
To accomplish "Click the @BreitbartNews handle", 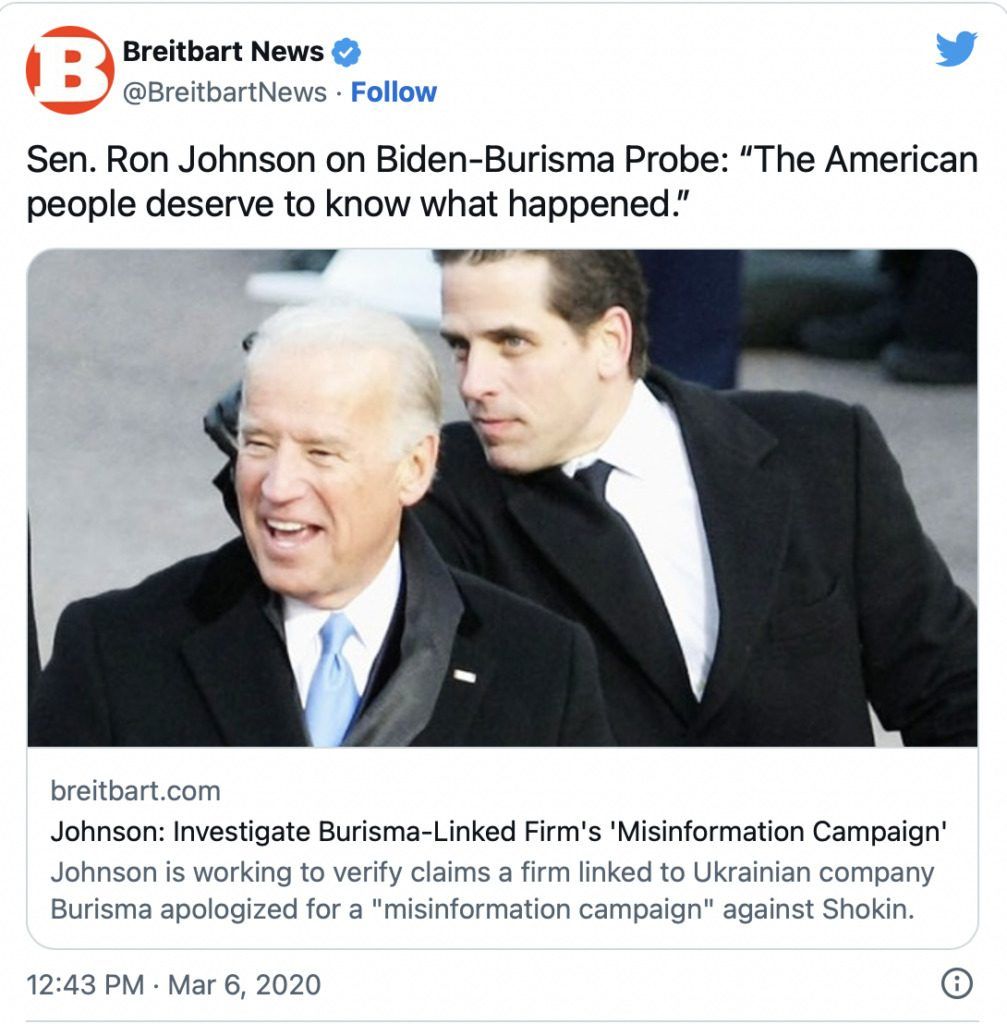I will tap(225, 92).
